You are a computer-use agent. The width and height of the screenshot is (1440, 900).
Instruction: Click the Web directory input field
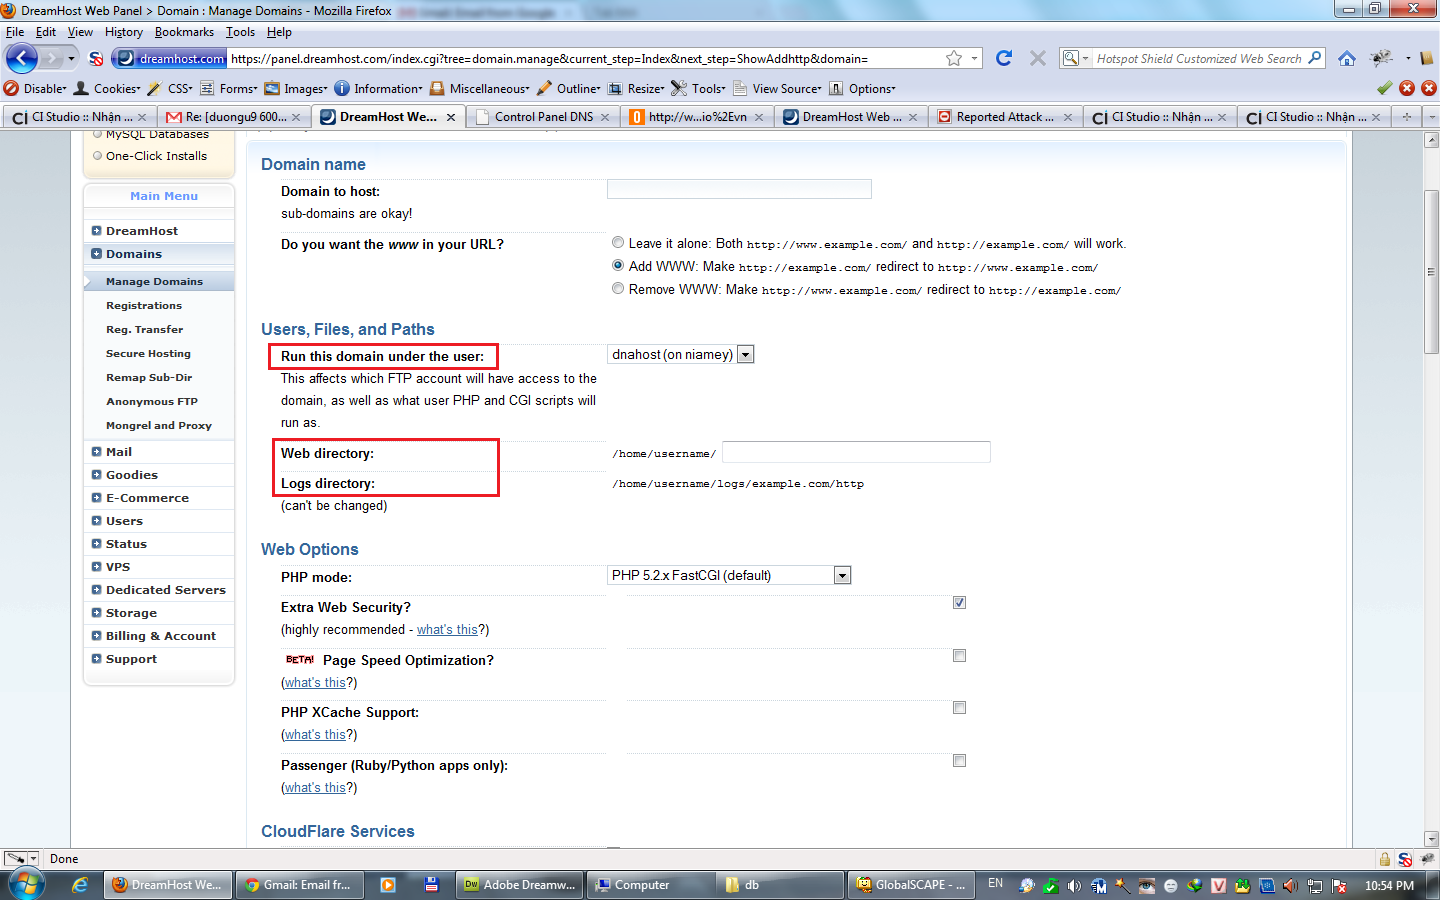point(856,452)
